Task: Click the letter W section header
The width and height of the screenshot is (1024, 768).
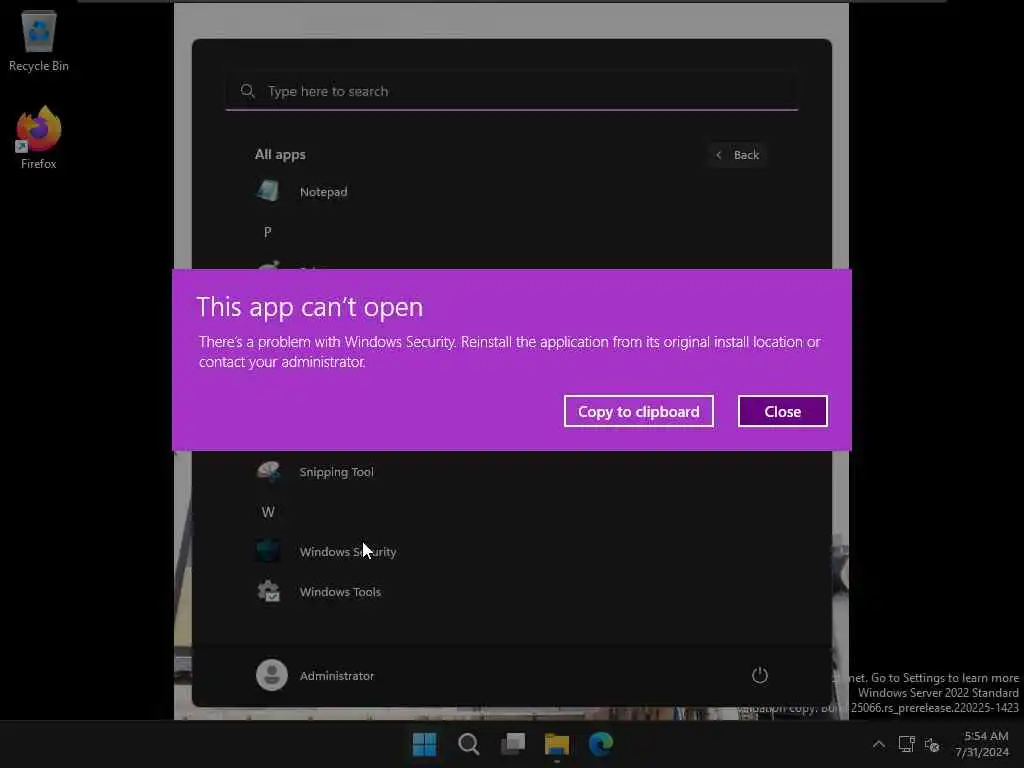Action: (x=268, y=512)
